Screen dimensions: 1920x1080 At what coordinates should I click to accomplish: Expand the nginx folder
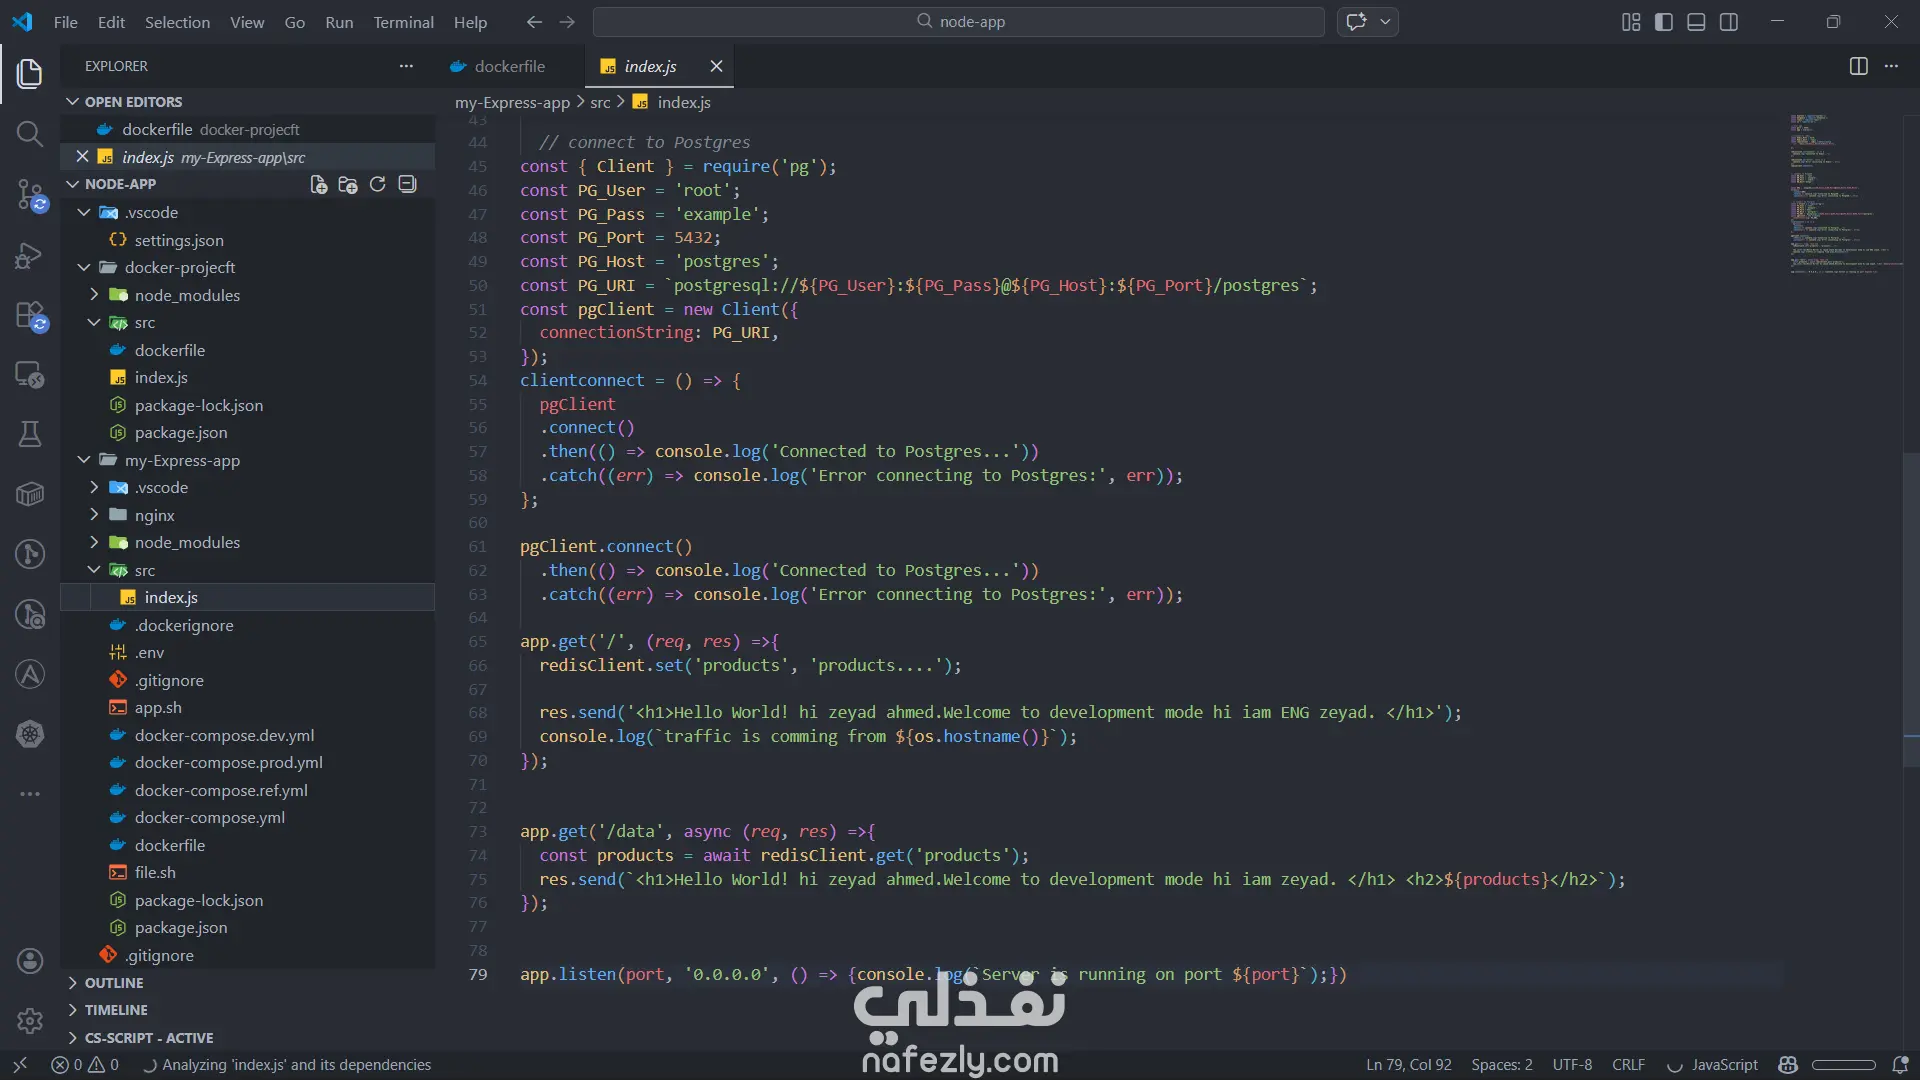[x=154, y=515]
